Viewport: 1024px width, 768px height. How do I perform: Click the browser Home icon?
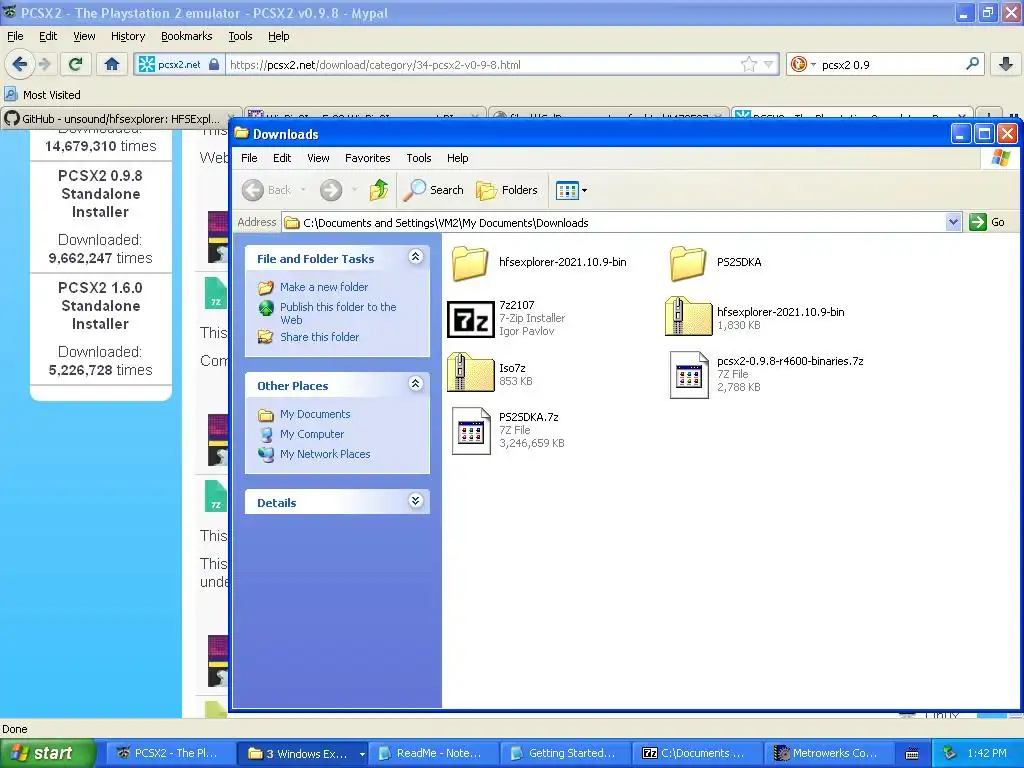(x=112, y=64)
